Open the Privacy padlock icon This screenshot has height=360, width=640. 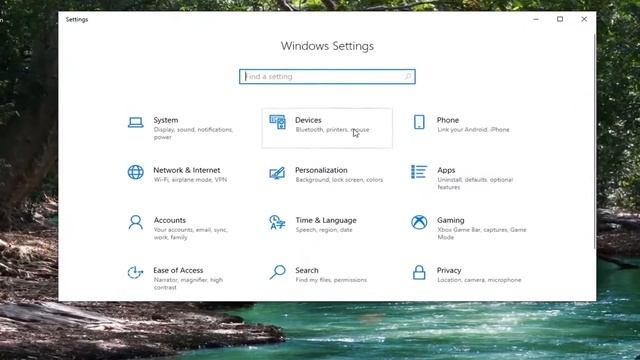click(419, 273)
